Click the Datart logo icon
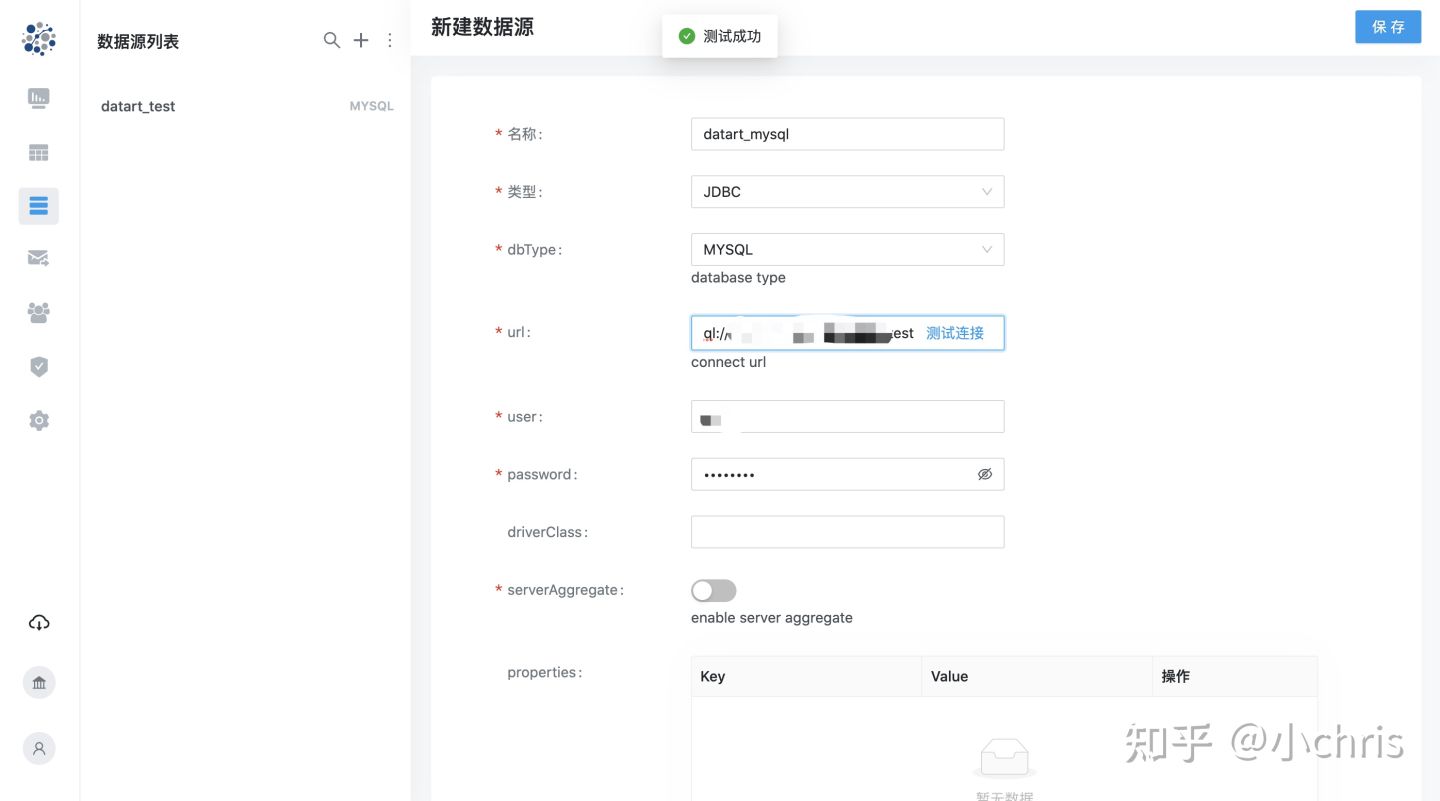Image resolution: width=1440 pixels, height=801 pixels. [x=39, y=39]
